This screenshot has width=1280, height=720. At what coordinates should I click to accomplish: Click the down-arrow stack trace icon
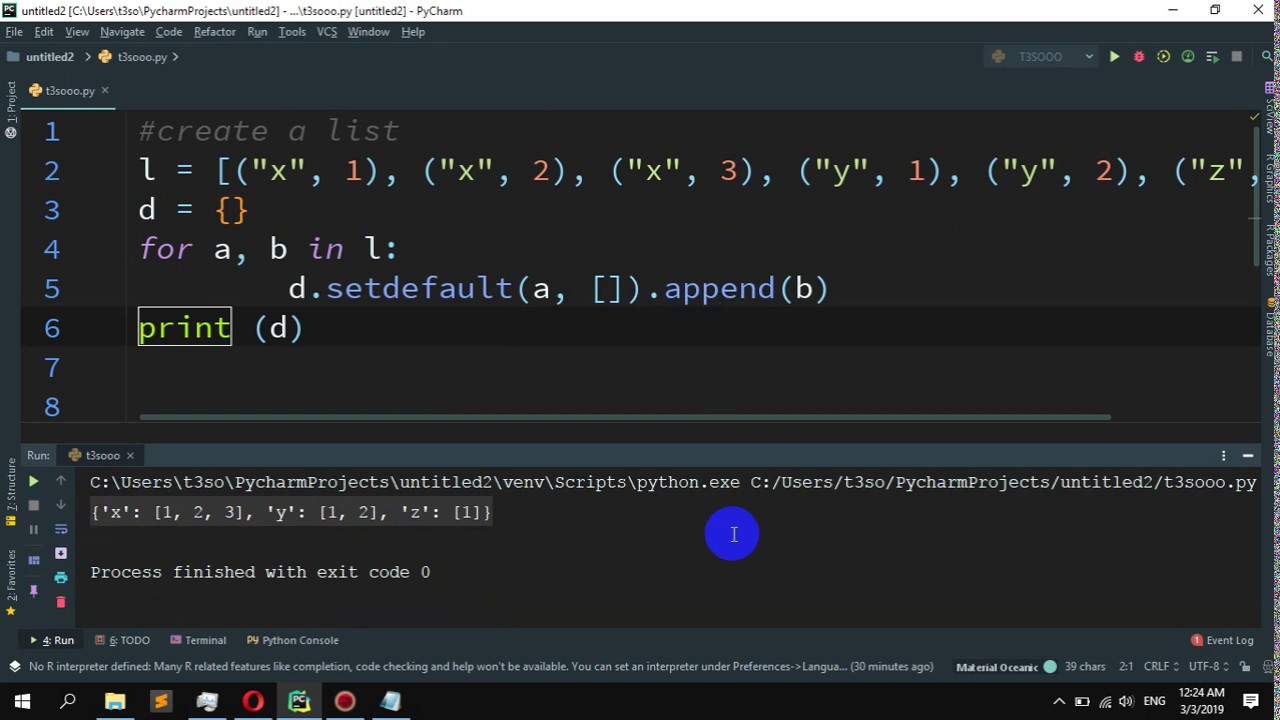pyautogui.click(x=61, y=505)
